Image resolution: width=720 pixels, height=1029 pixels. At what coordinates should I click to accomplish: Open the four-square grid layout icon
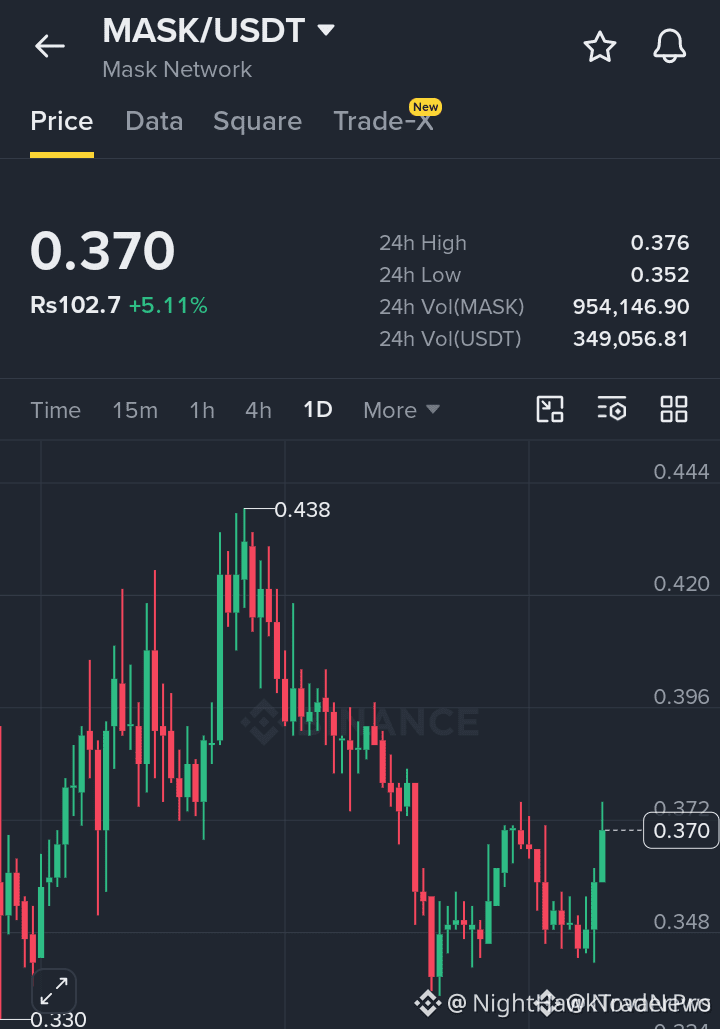click(674, 410)
